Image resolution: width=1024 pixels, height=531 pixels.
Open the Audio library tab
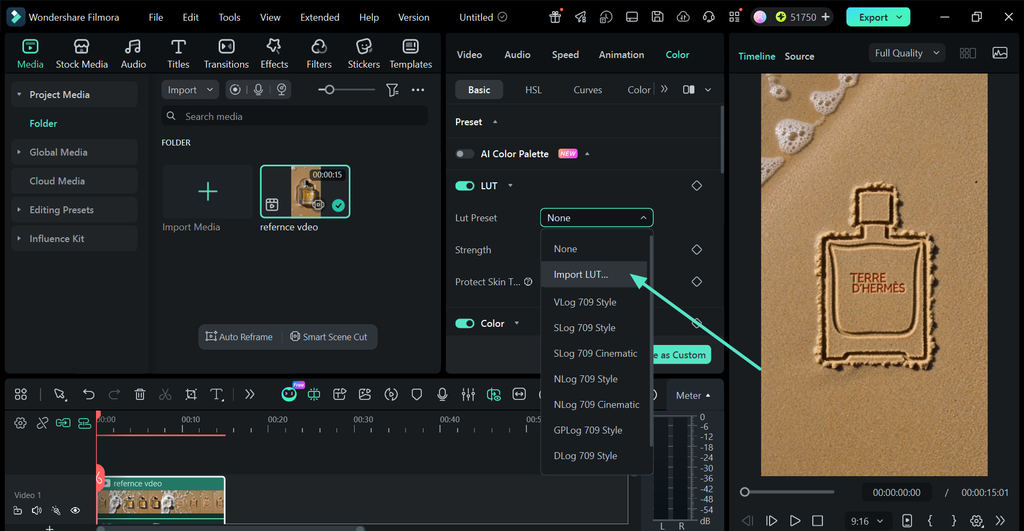[133, 54]
